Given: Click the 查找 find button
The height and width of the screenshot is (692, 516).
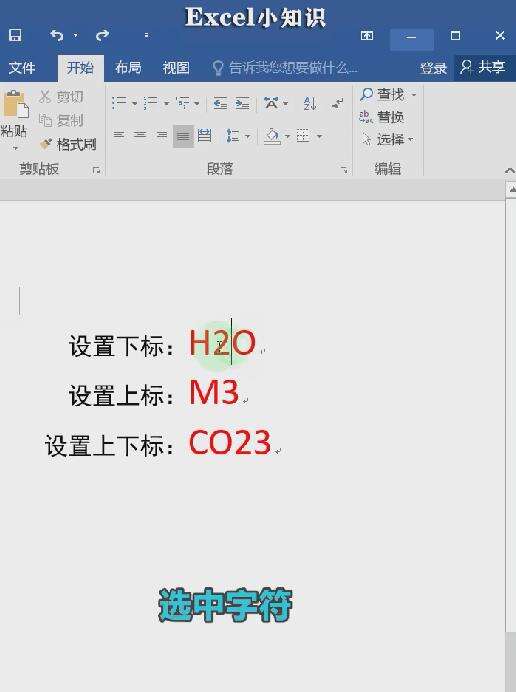Looking at the screenshot, I should coord(382,94).
